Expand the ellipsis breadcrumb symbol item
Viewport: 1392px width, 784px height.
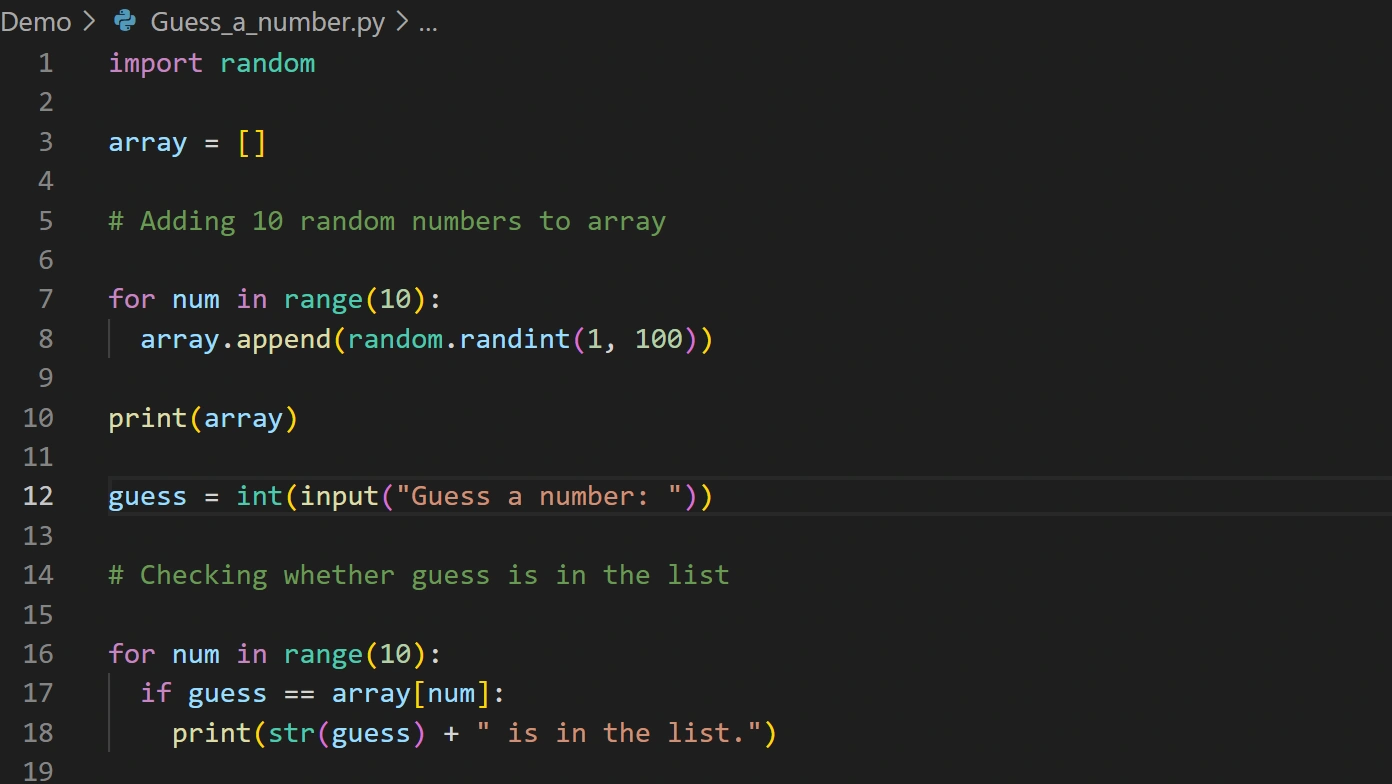pos(428,22)
